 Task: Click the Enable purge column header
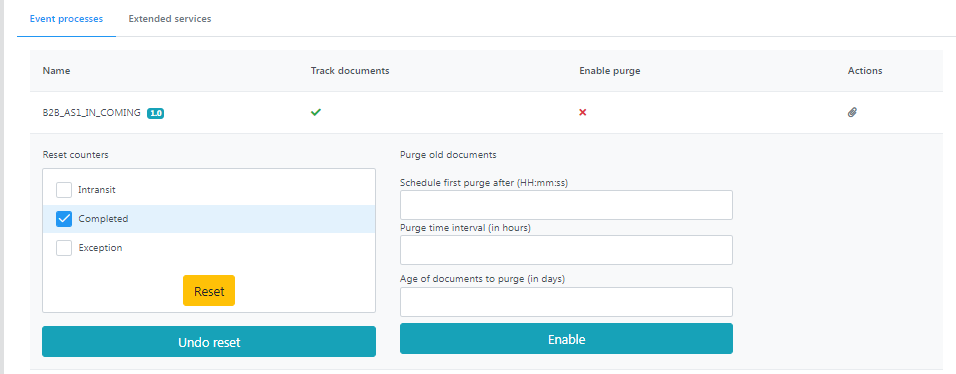(610, 71)
